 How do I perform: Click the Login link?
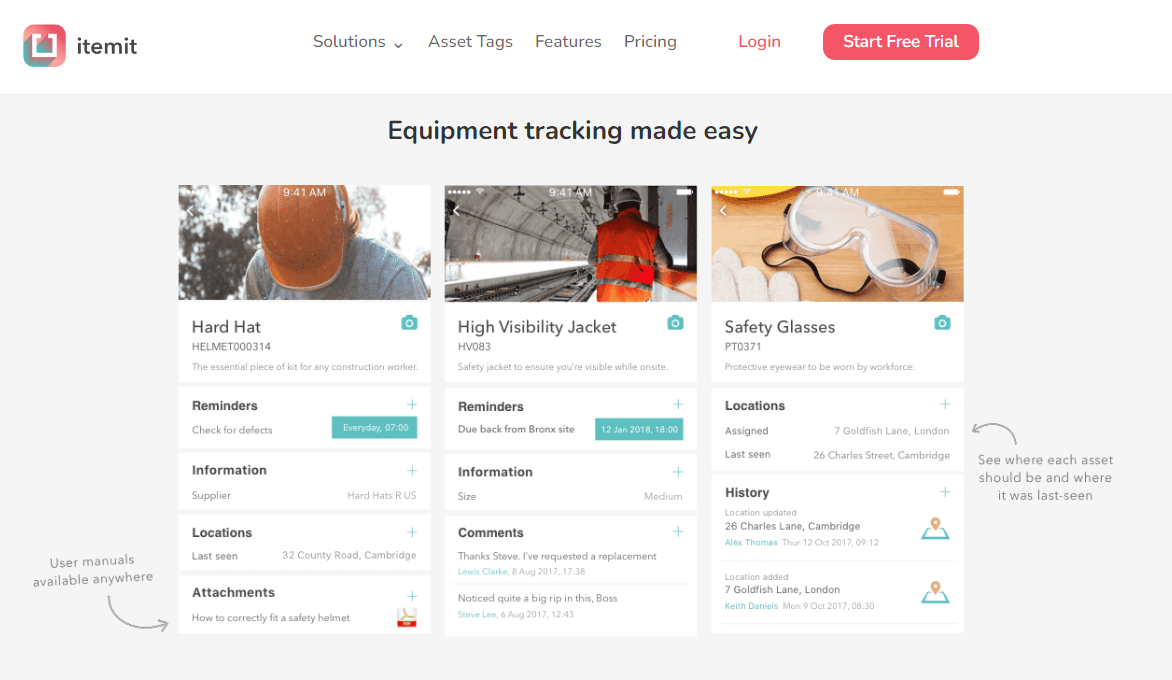[x=759, y=42]
